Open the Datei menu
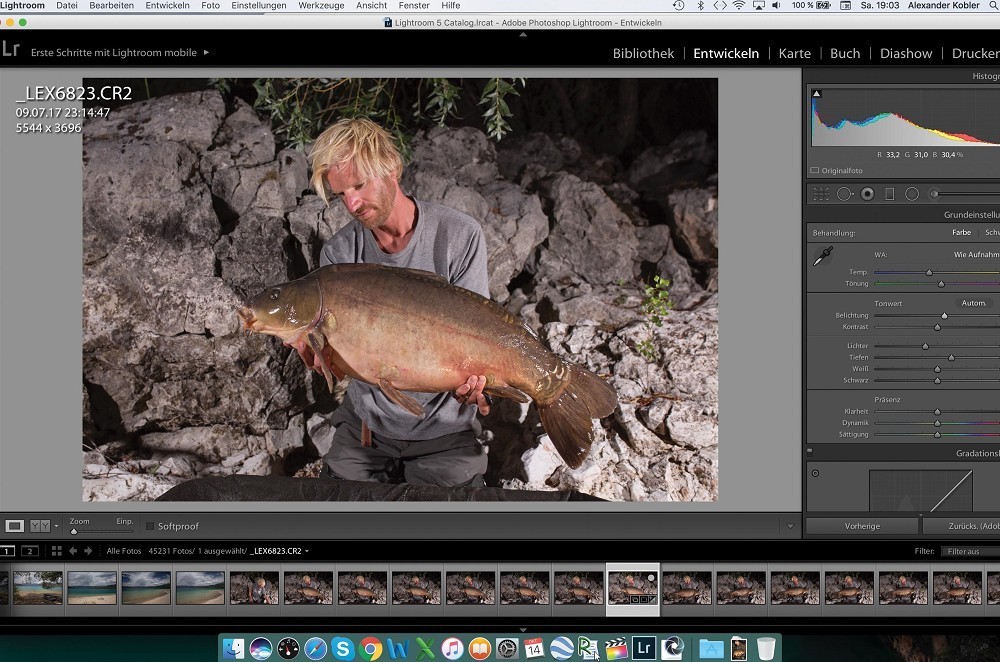 pos(67,5)
